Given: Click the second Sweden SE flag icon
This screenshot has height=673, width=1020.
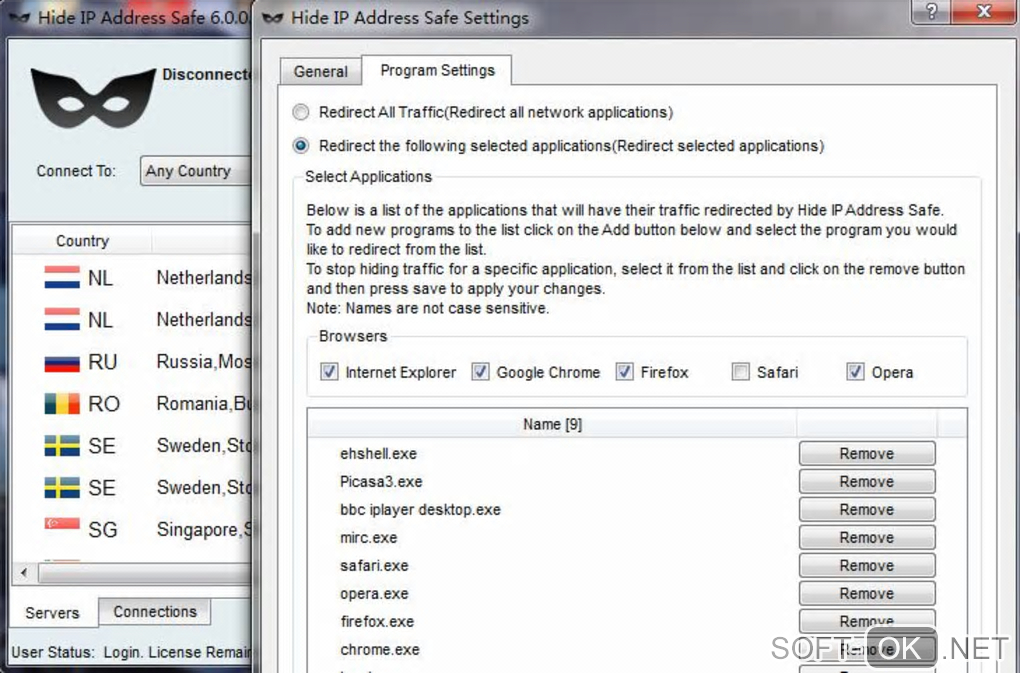Looking at the screenshot, I should tap(62, 487).
